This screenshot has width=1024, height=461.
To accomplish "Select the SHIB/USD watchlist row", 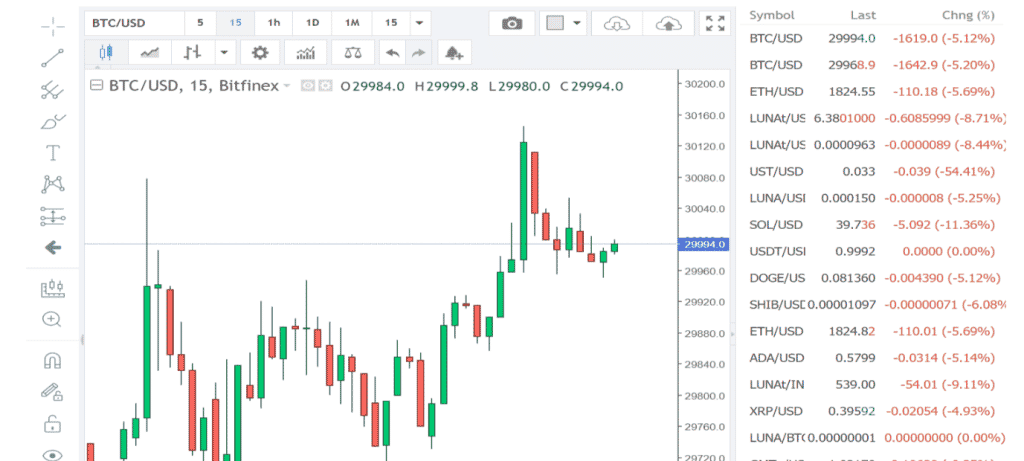I will [872, 305].
